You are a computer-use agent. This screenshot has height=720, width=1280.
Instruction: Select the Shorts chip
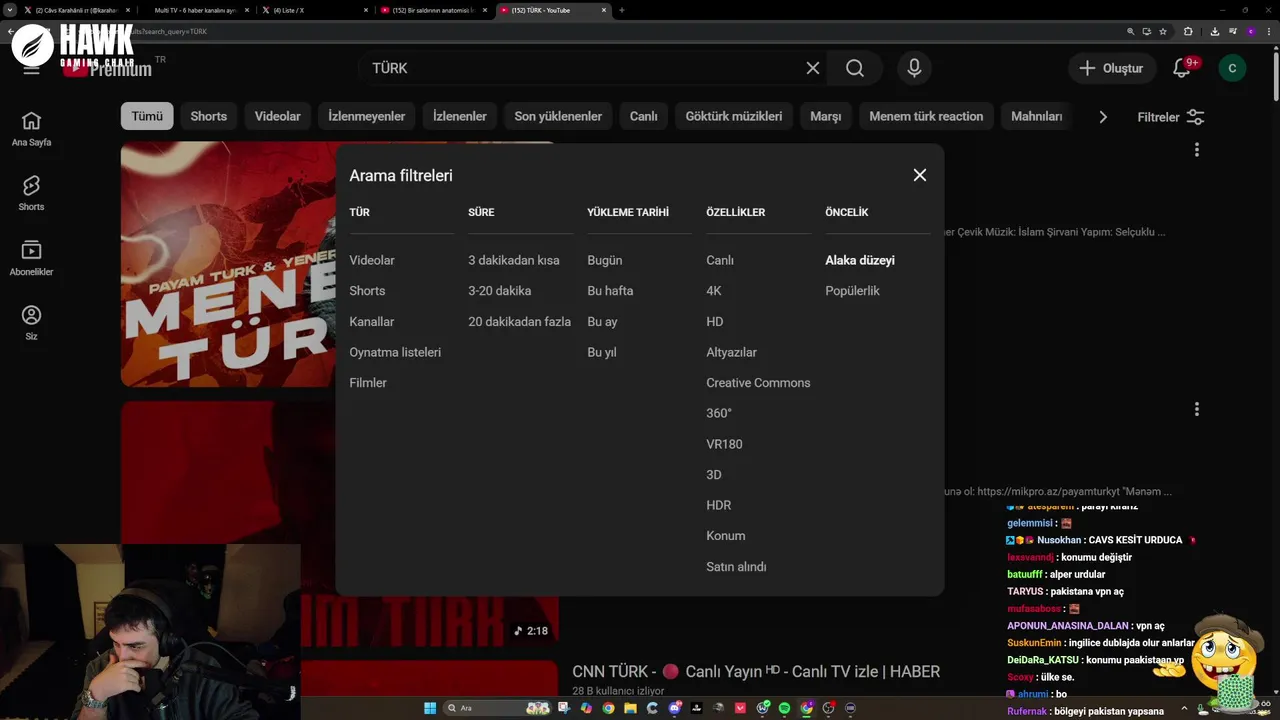point(209,116)
